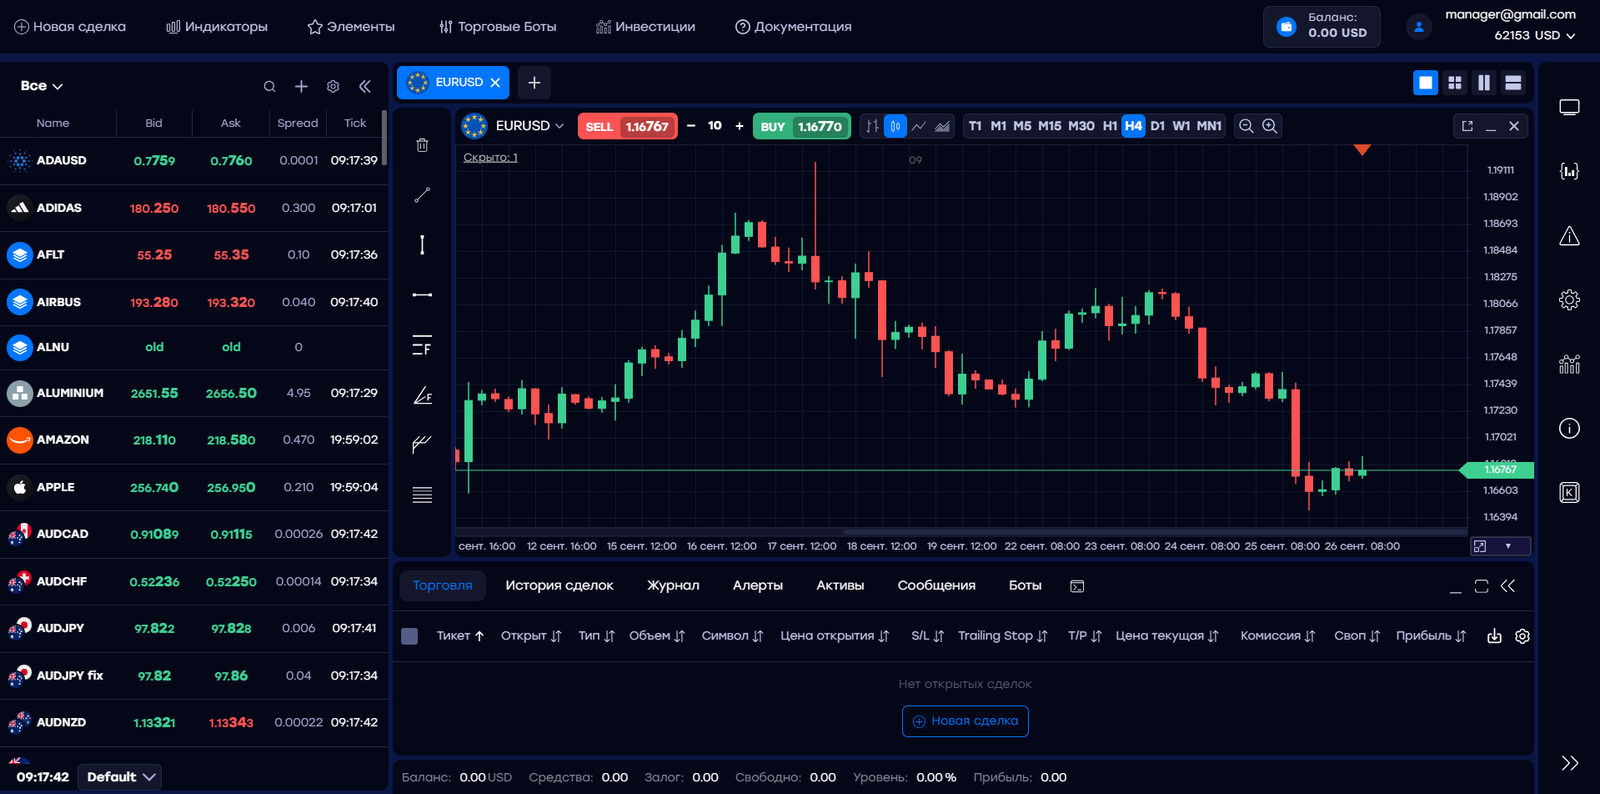Increase the trade volume with the plus
The image size is (1600, 794).
click(739, 126)
